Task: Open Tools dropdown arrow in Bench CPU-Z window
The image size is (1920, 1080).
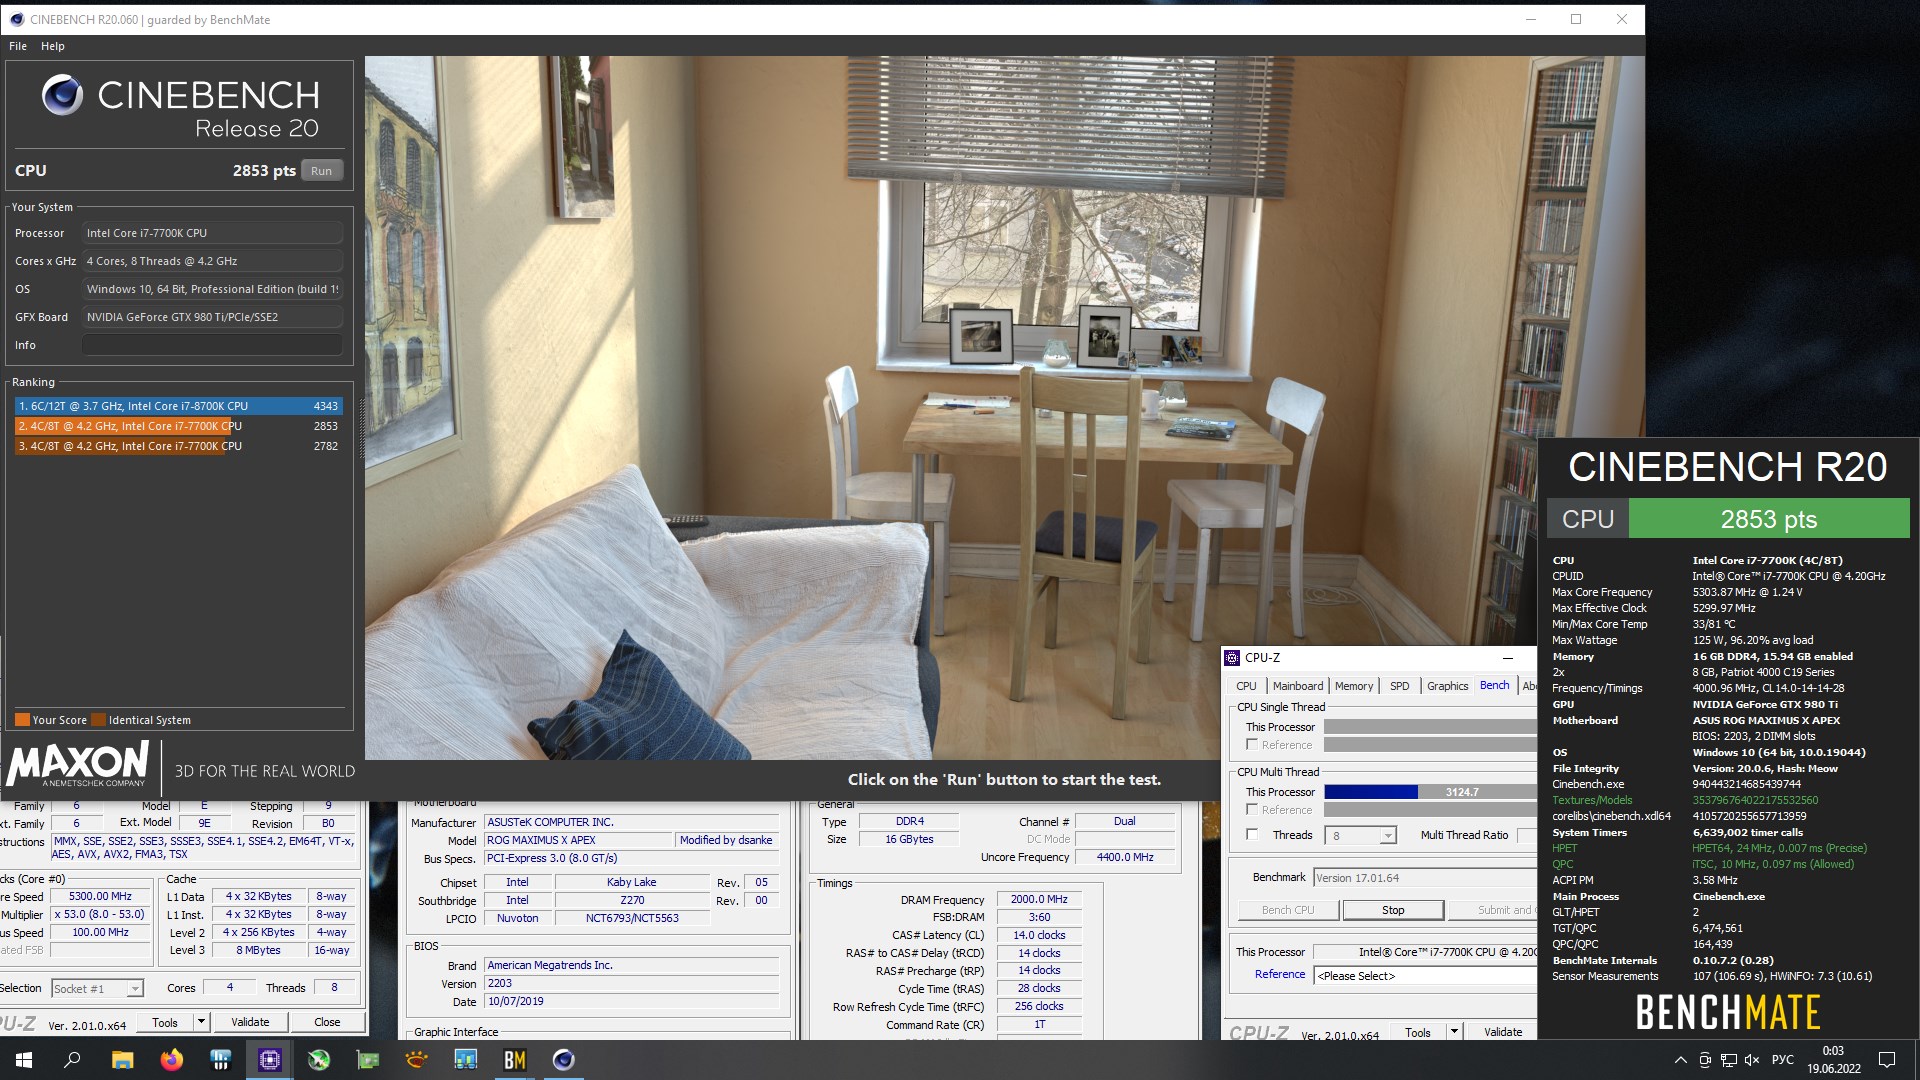Action: (1454, 1031)
